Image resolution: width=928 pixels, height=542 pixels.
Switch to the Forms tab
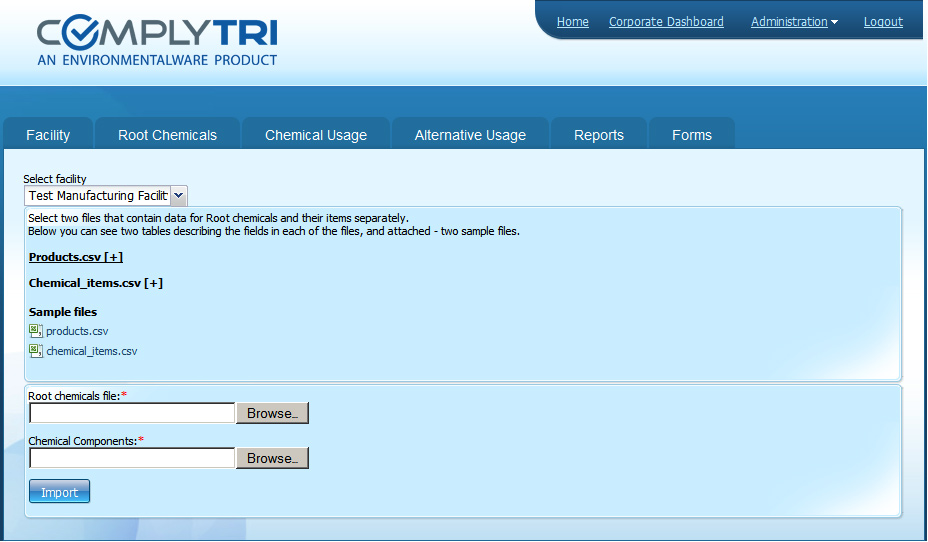[x=692, y=135]
